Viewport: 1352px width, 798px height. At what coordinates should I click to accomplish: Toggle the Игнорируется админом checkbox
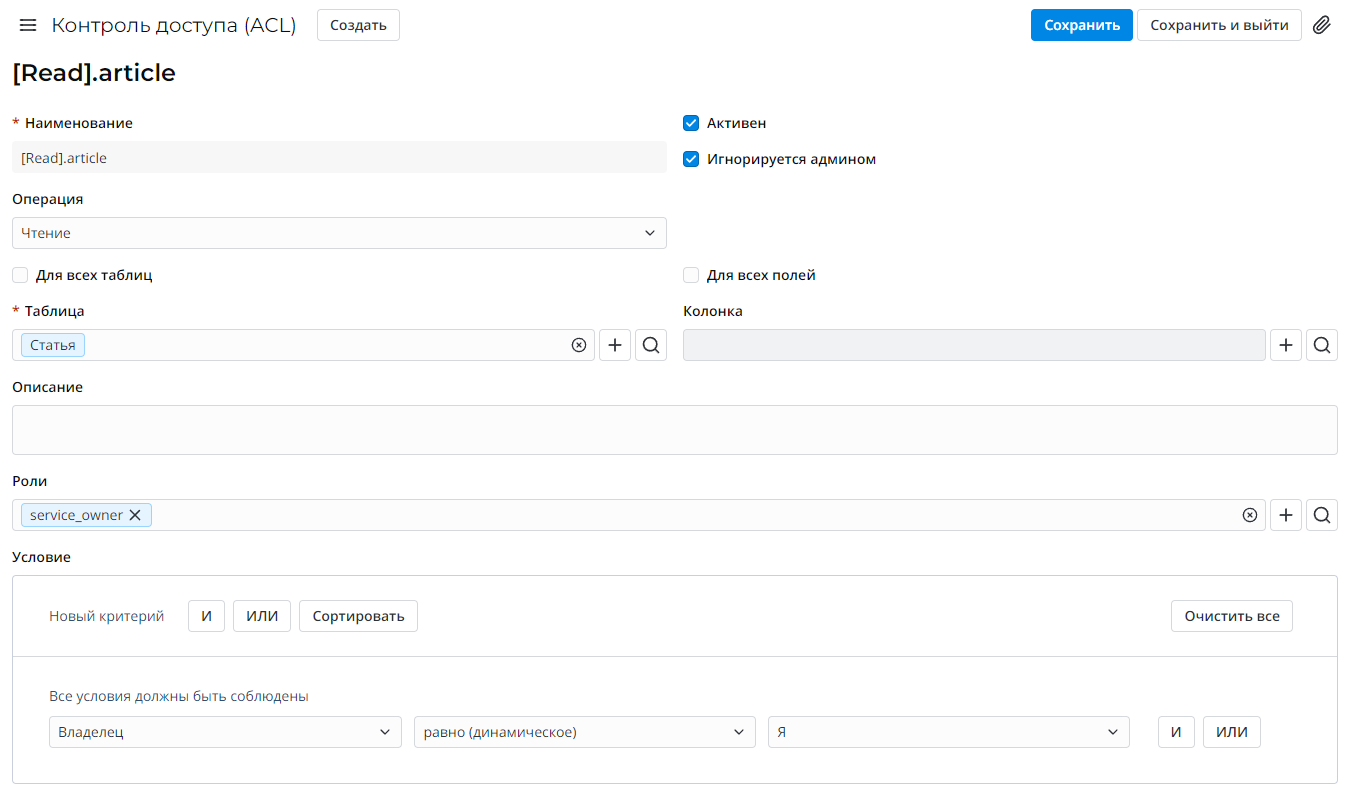point(691,159)
